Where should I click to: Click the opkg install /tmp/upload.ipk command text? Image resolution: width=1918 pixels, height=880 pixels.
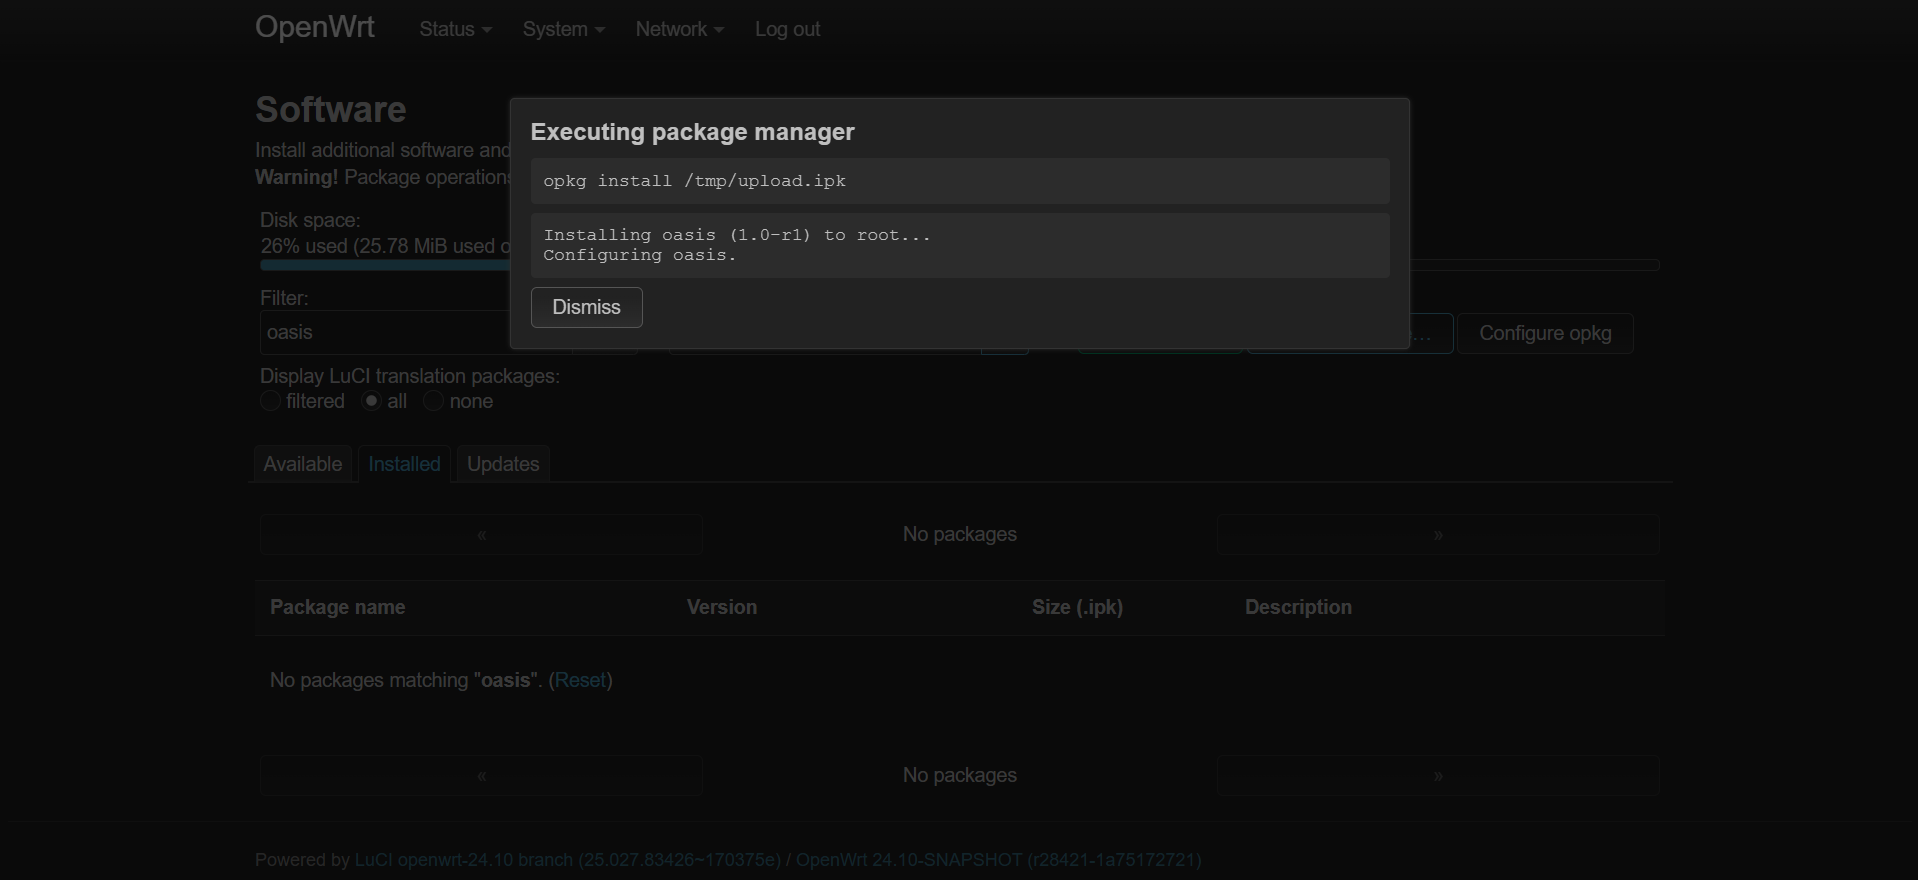click(x=694, y=181)
